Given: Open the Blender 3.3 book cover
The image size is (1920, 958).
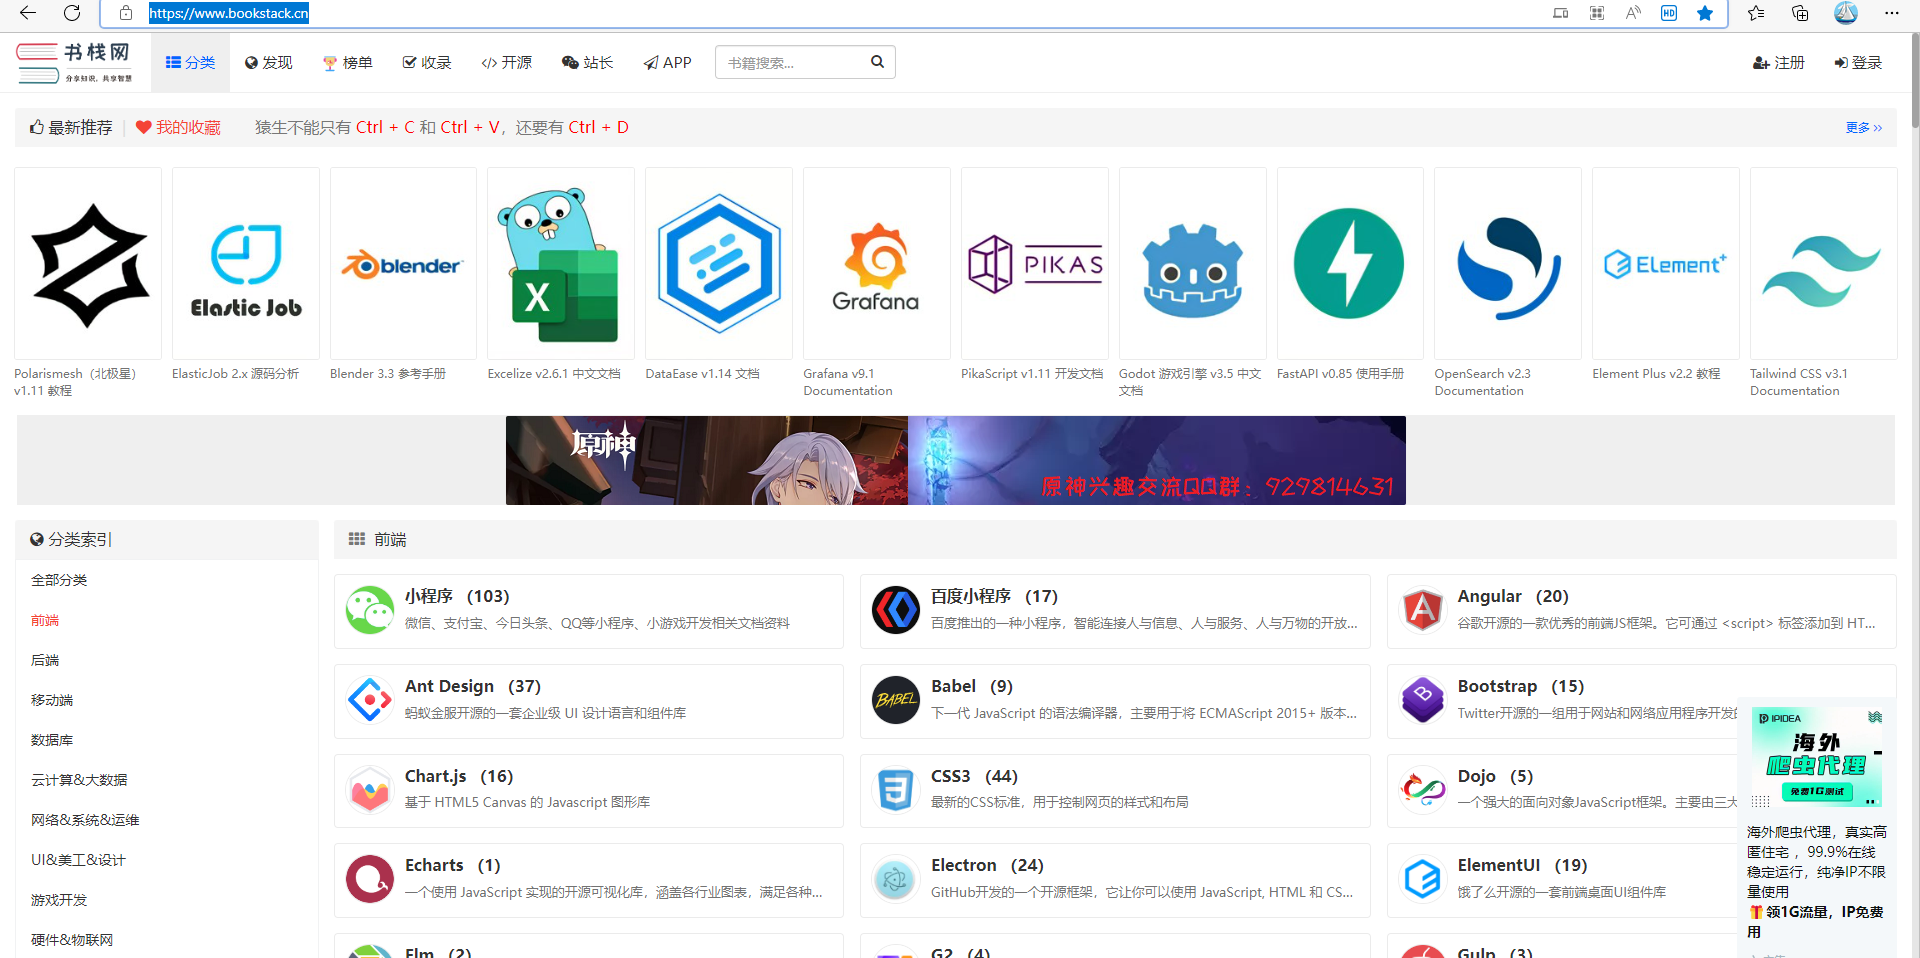Looking at the screenshot, I should (x=403, y=263).
